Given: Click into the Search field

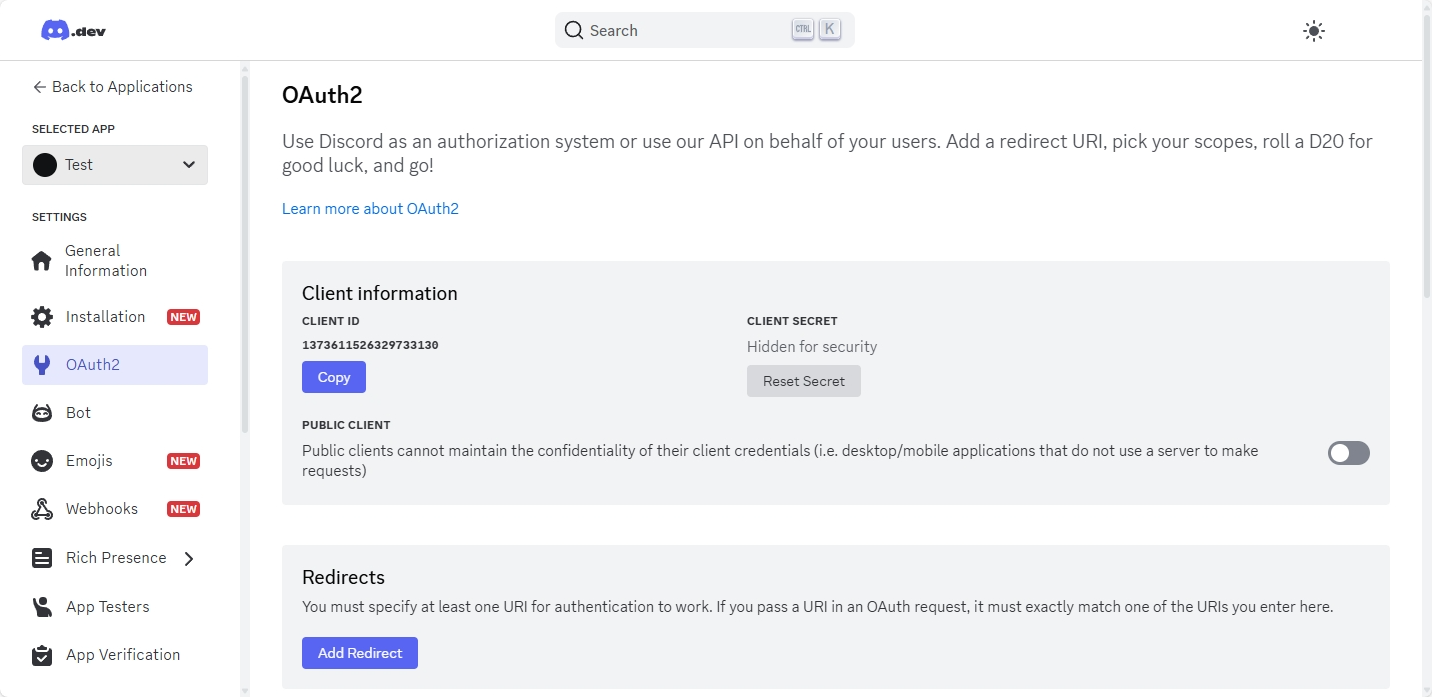Looking at the screenshot, I should [705, 30].
